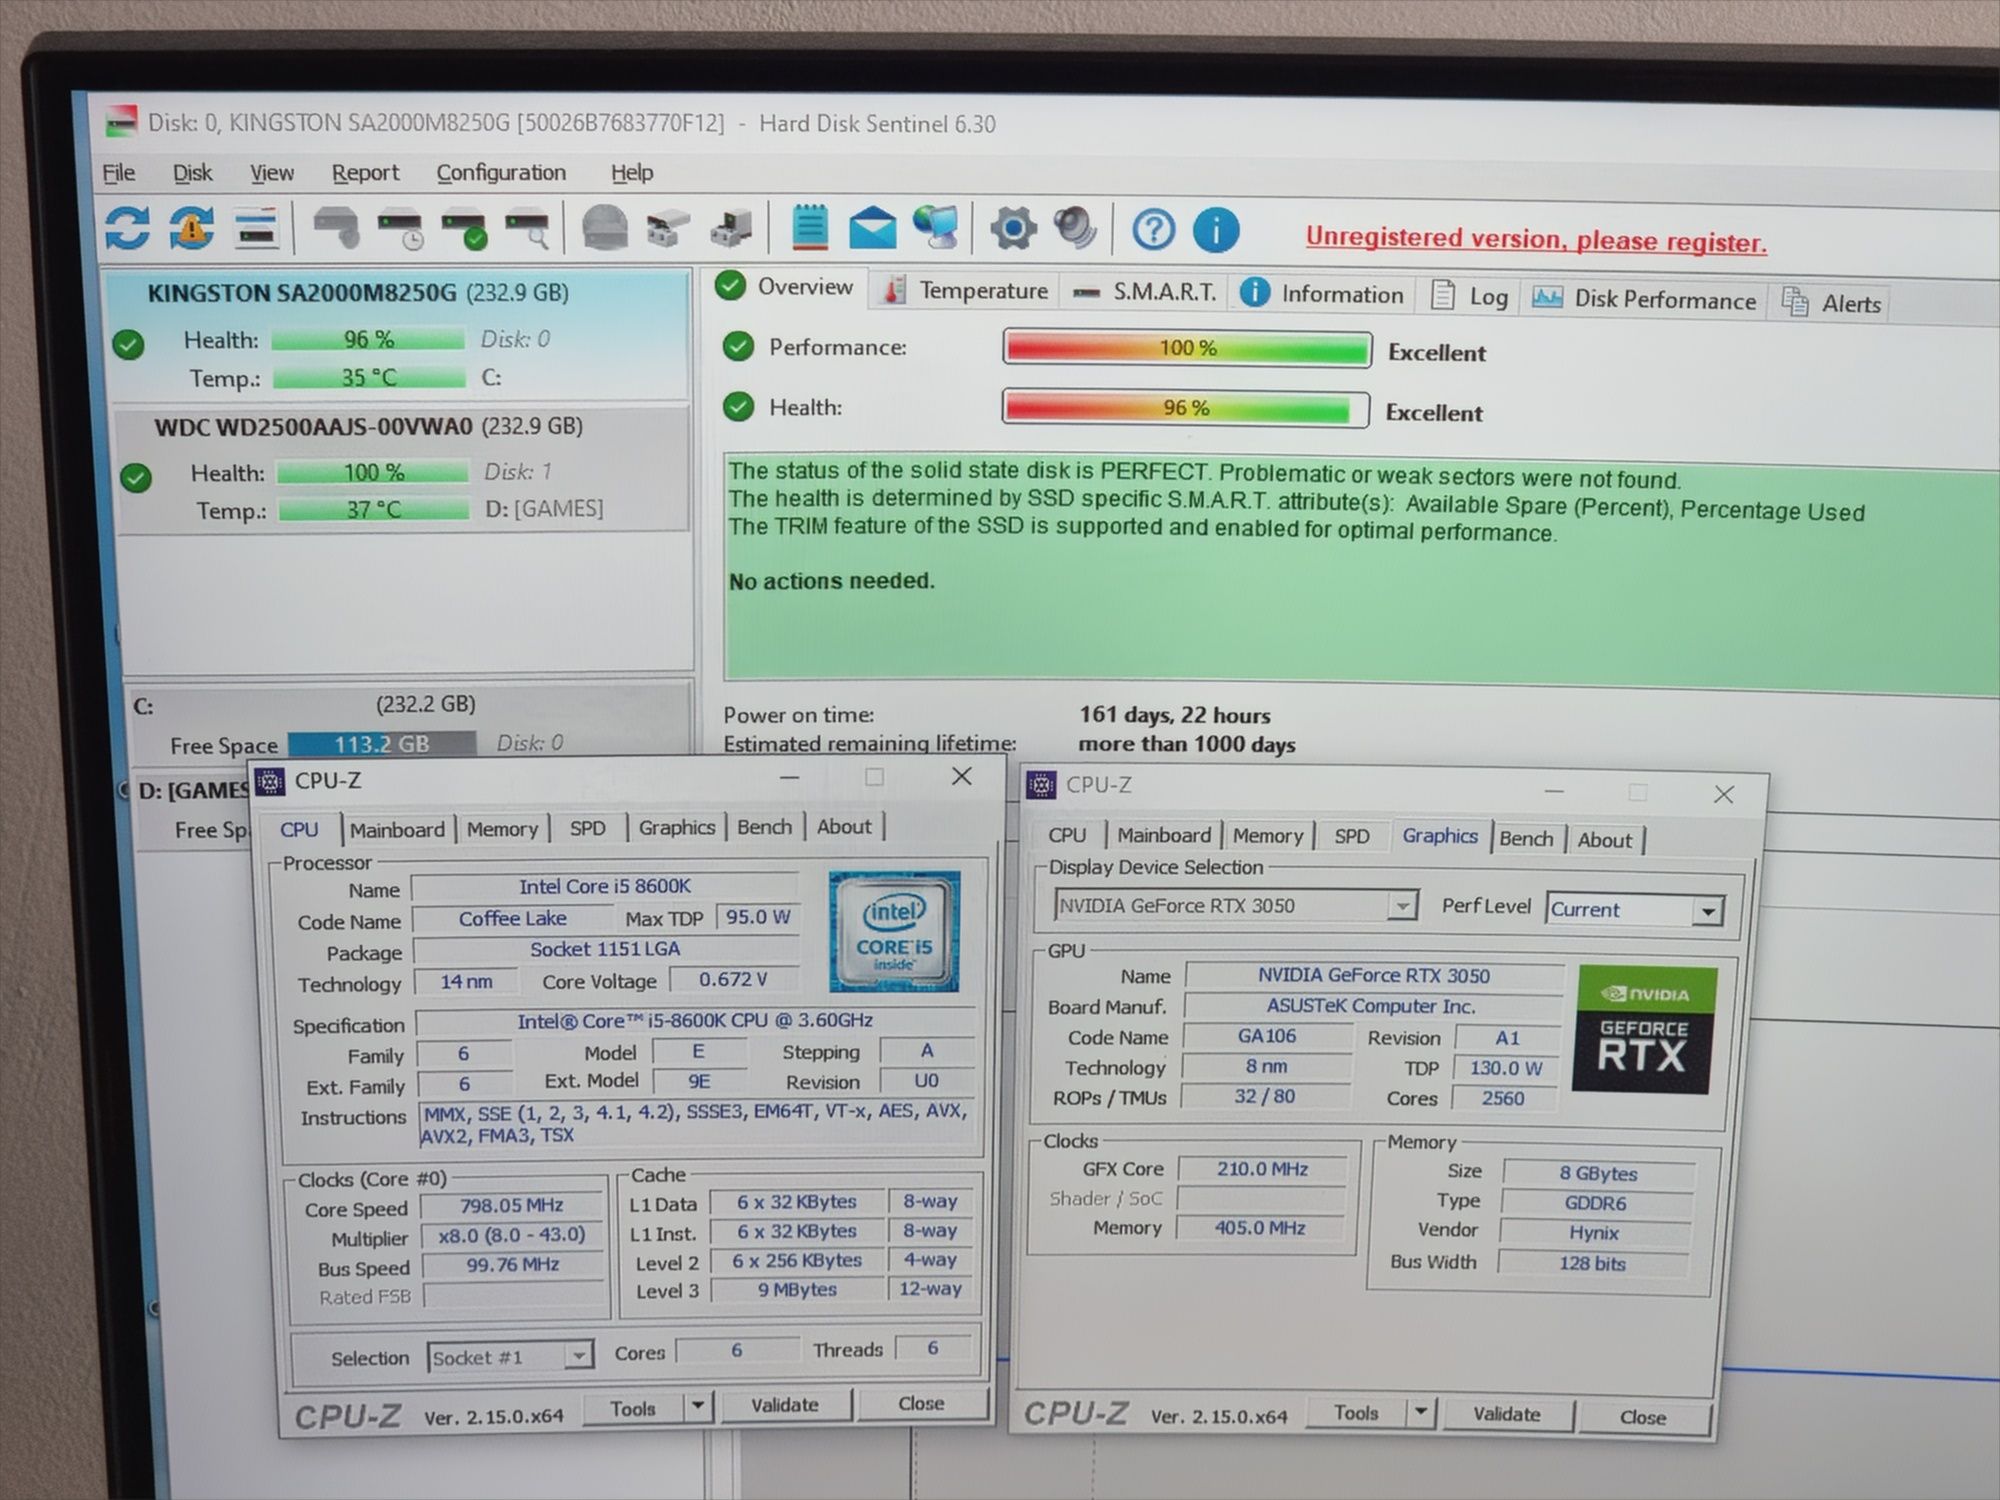Click the disk with green checkmark icon
Screen dimensions: 2000x1500
coord(465,228)
